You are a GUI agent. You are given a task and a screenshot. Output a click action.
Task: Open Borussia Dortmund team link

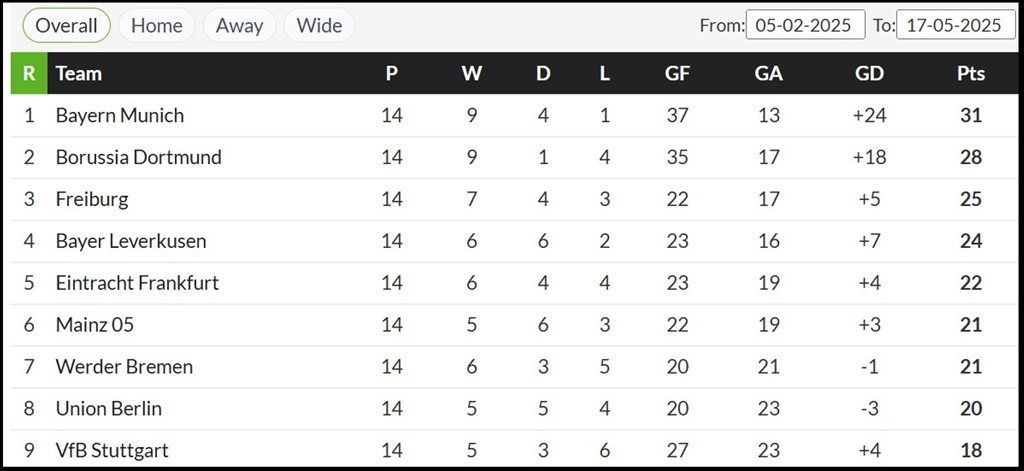(x=138, y=157)
